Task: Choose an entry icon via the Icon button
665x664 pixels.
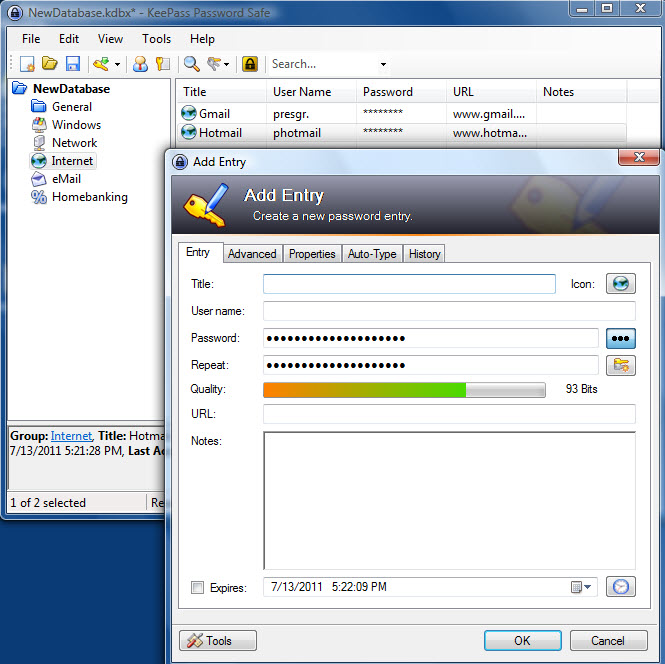Action: [620, 284]
